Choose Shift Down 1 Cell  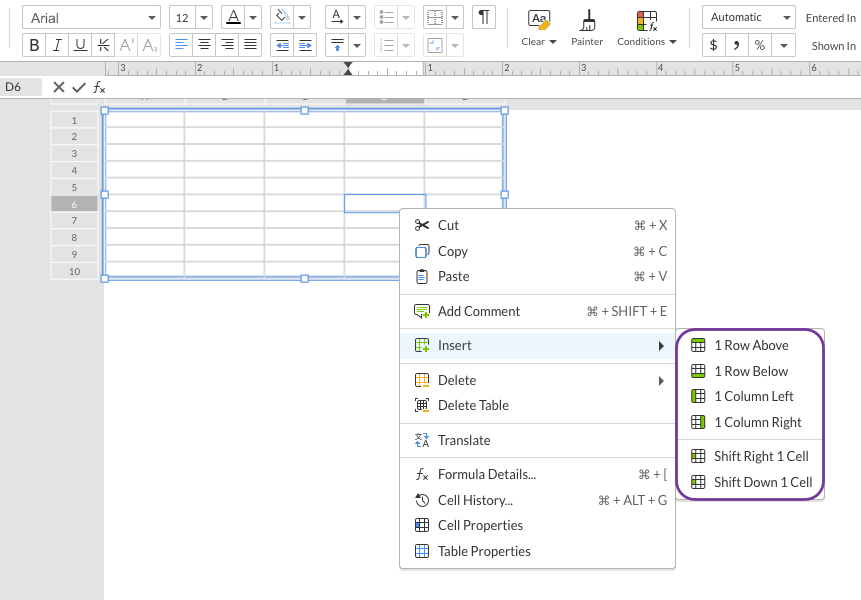(750, 482)
